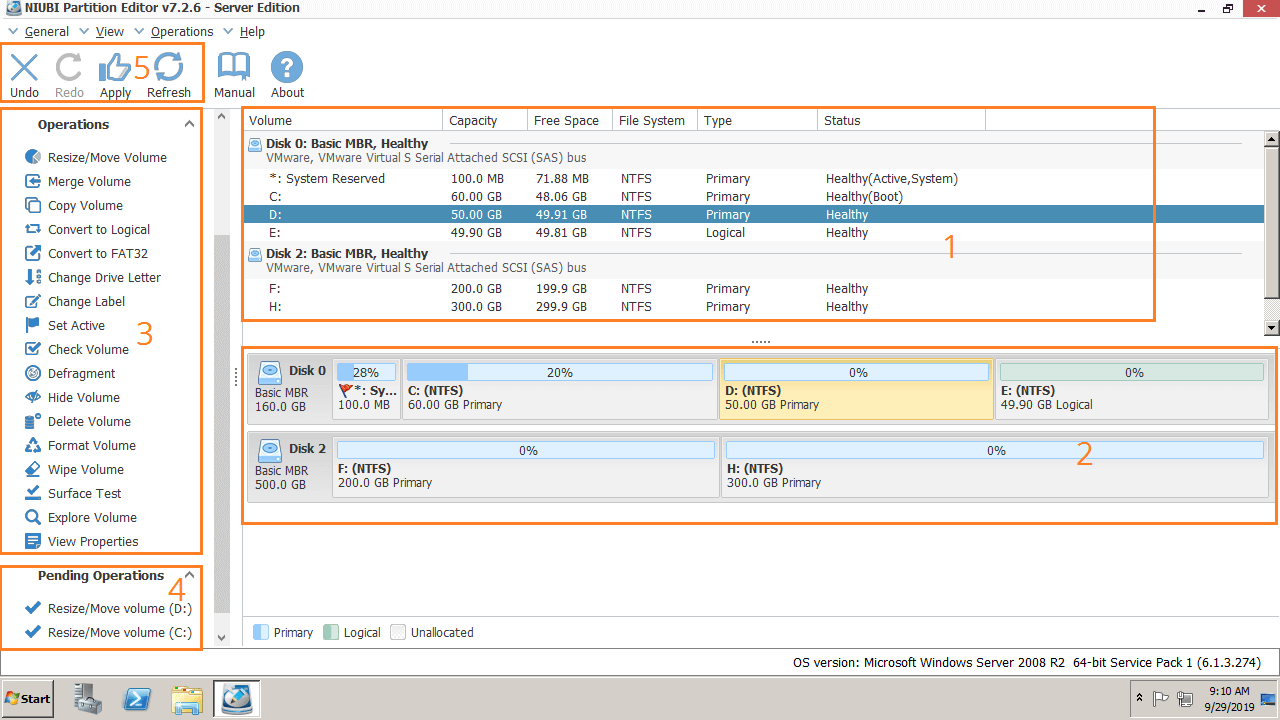1280x720 pixels.
Task: Open the Manual book icon
Action: tap(234, 68)
